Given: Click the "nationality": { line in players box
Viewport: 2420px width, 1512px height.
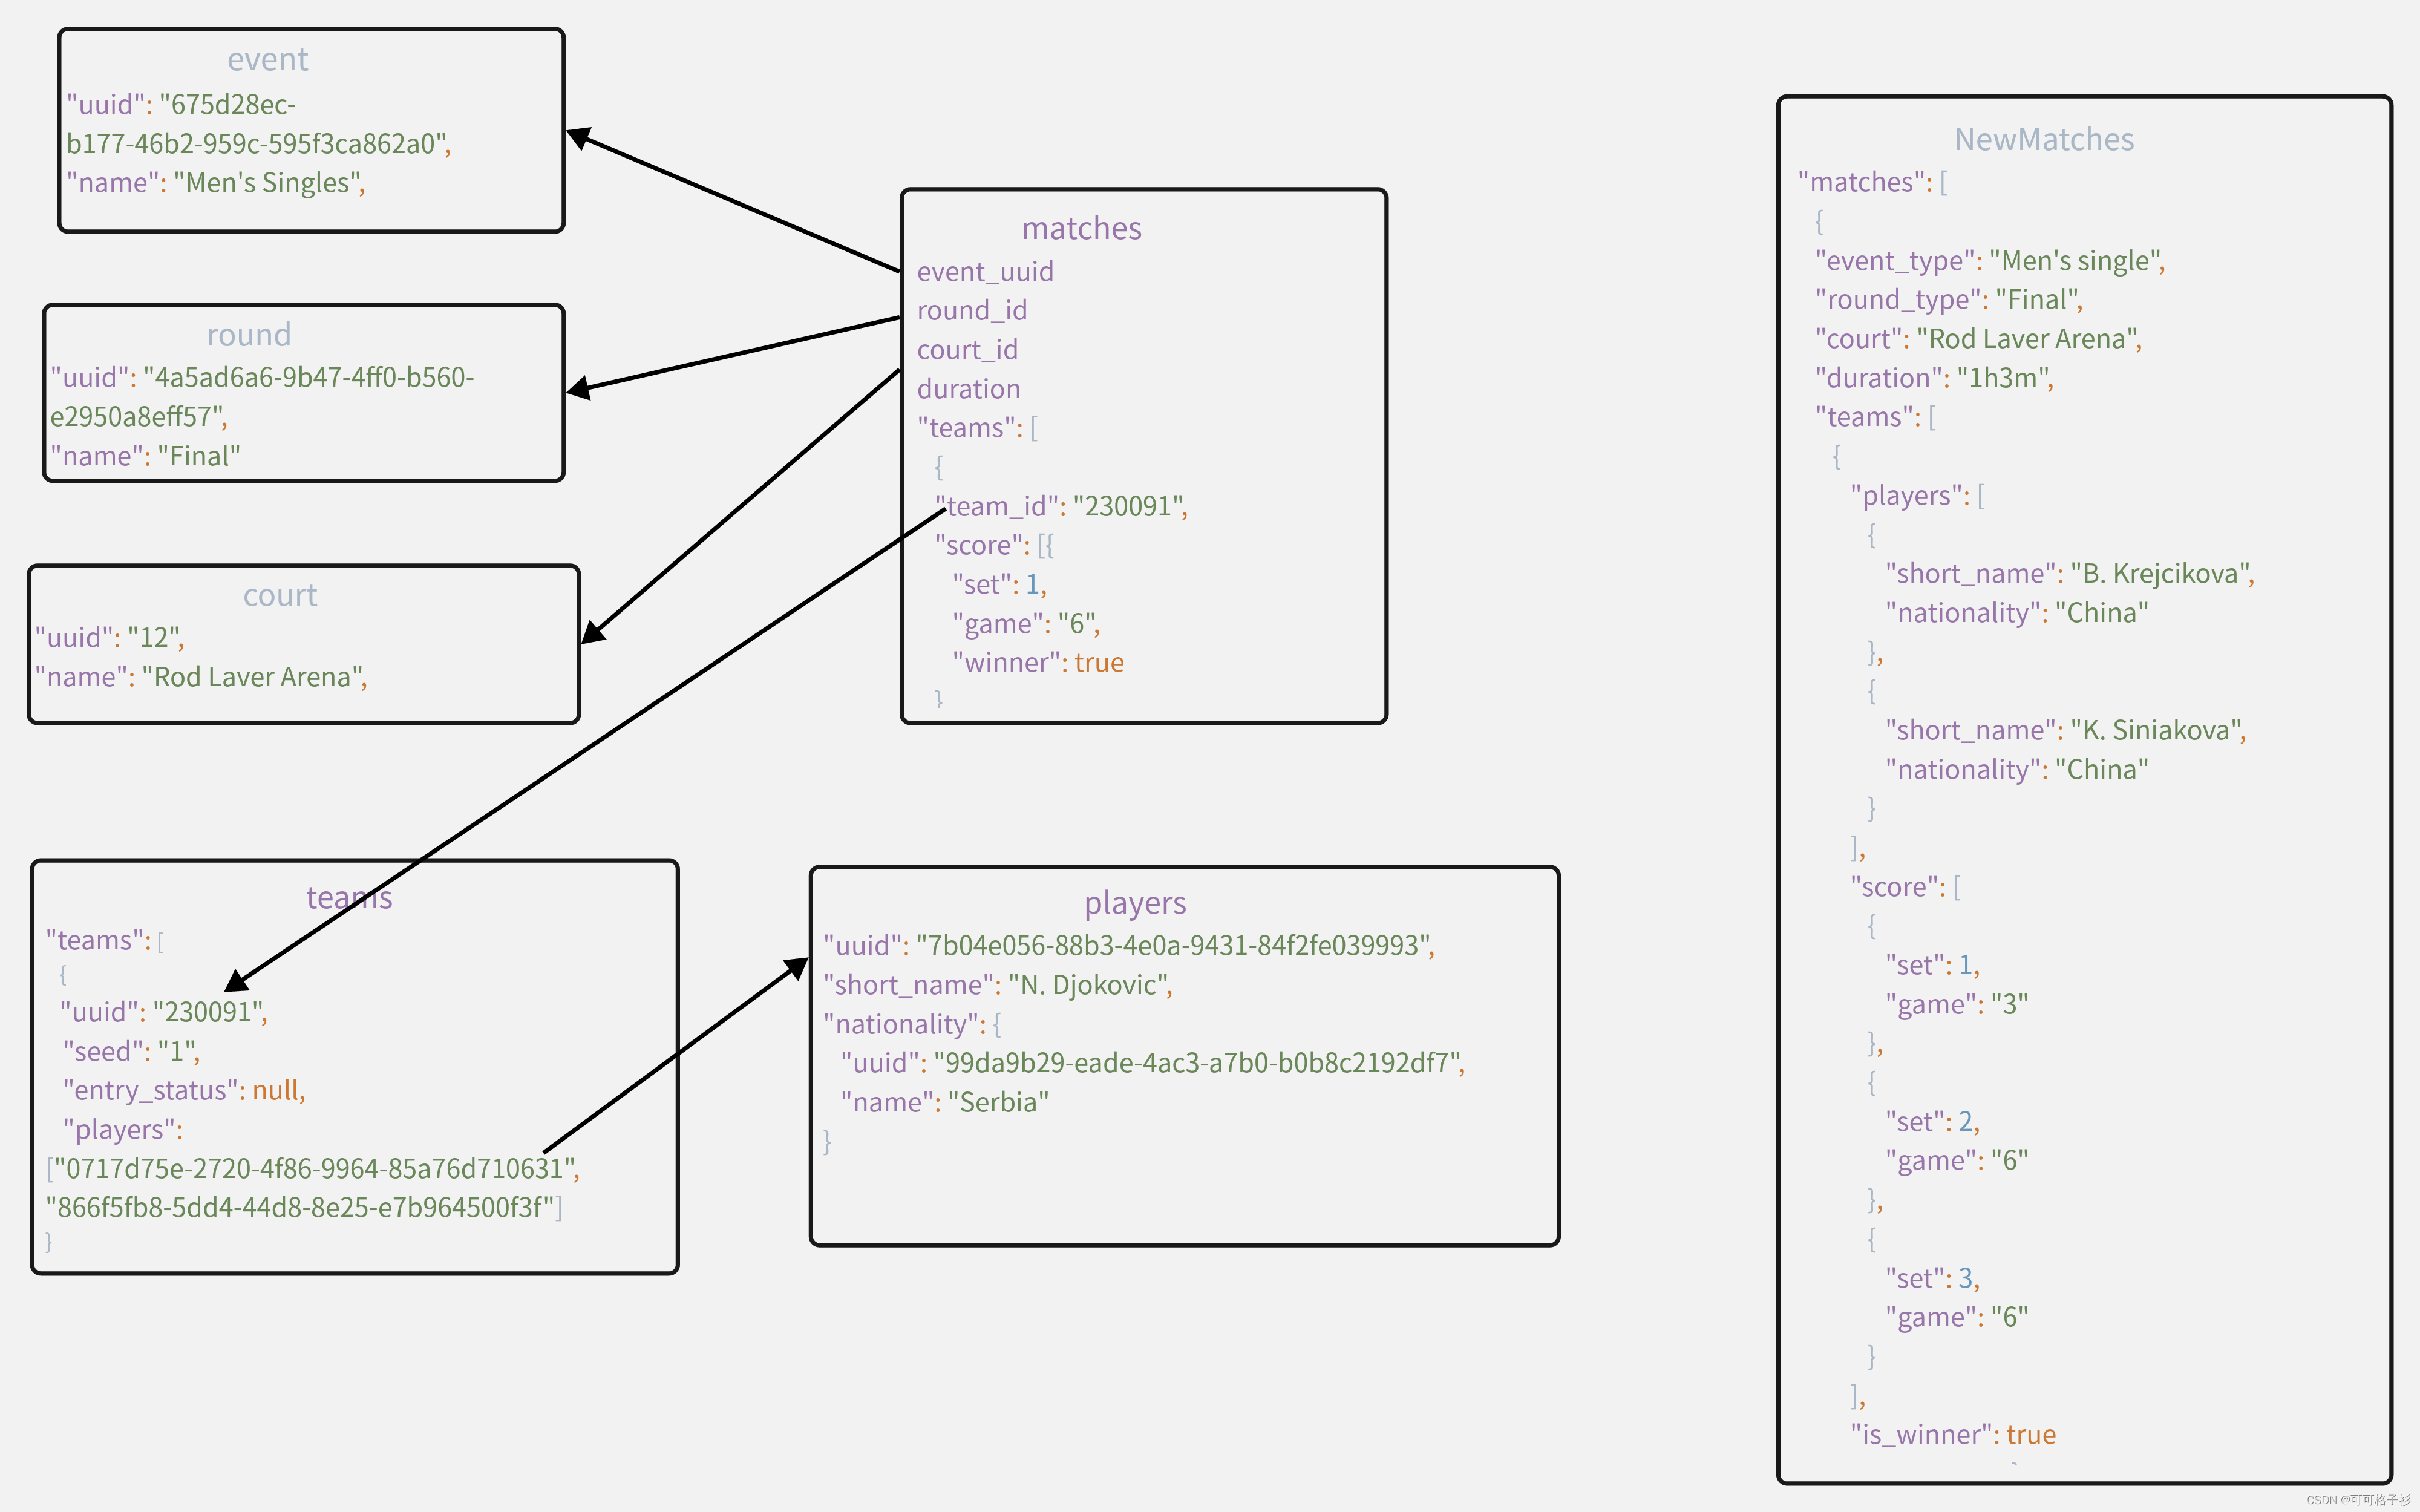Looking at the screenshot, I should pyautogui.click(x=912, y=1025).
